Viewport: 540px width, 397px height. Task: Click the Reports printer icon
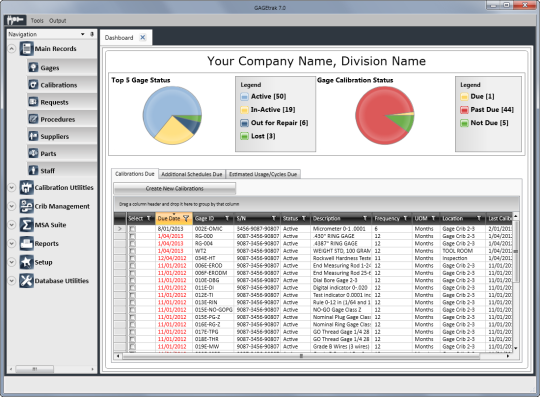[x=27, y=243]
